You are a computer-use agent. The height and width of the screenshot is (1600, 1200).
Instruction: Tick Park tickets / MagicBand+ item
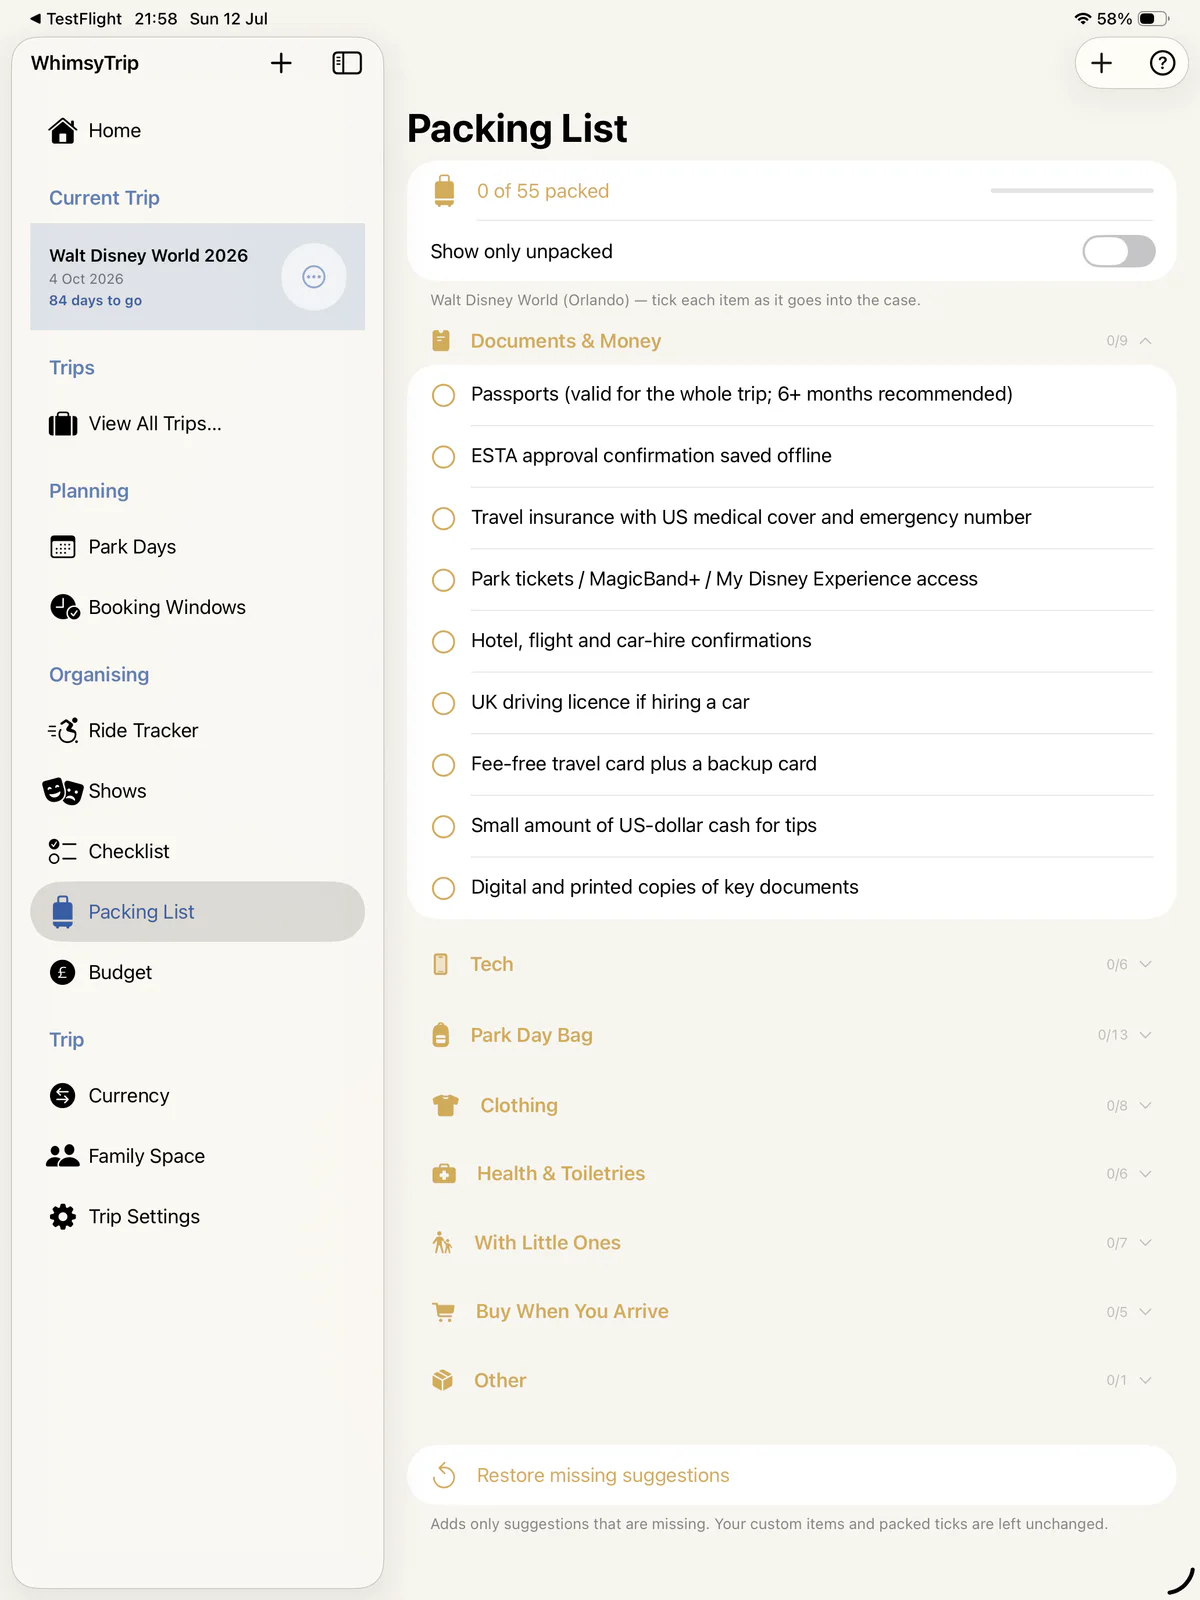click(443, 580)
